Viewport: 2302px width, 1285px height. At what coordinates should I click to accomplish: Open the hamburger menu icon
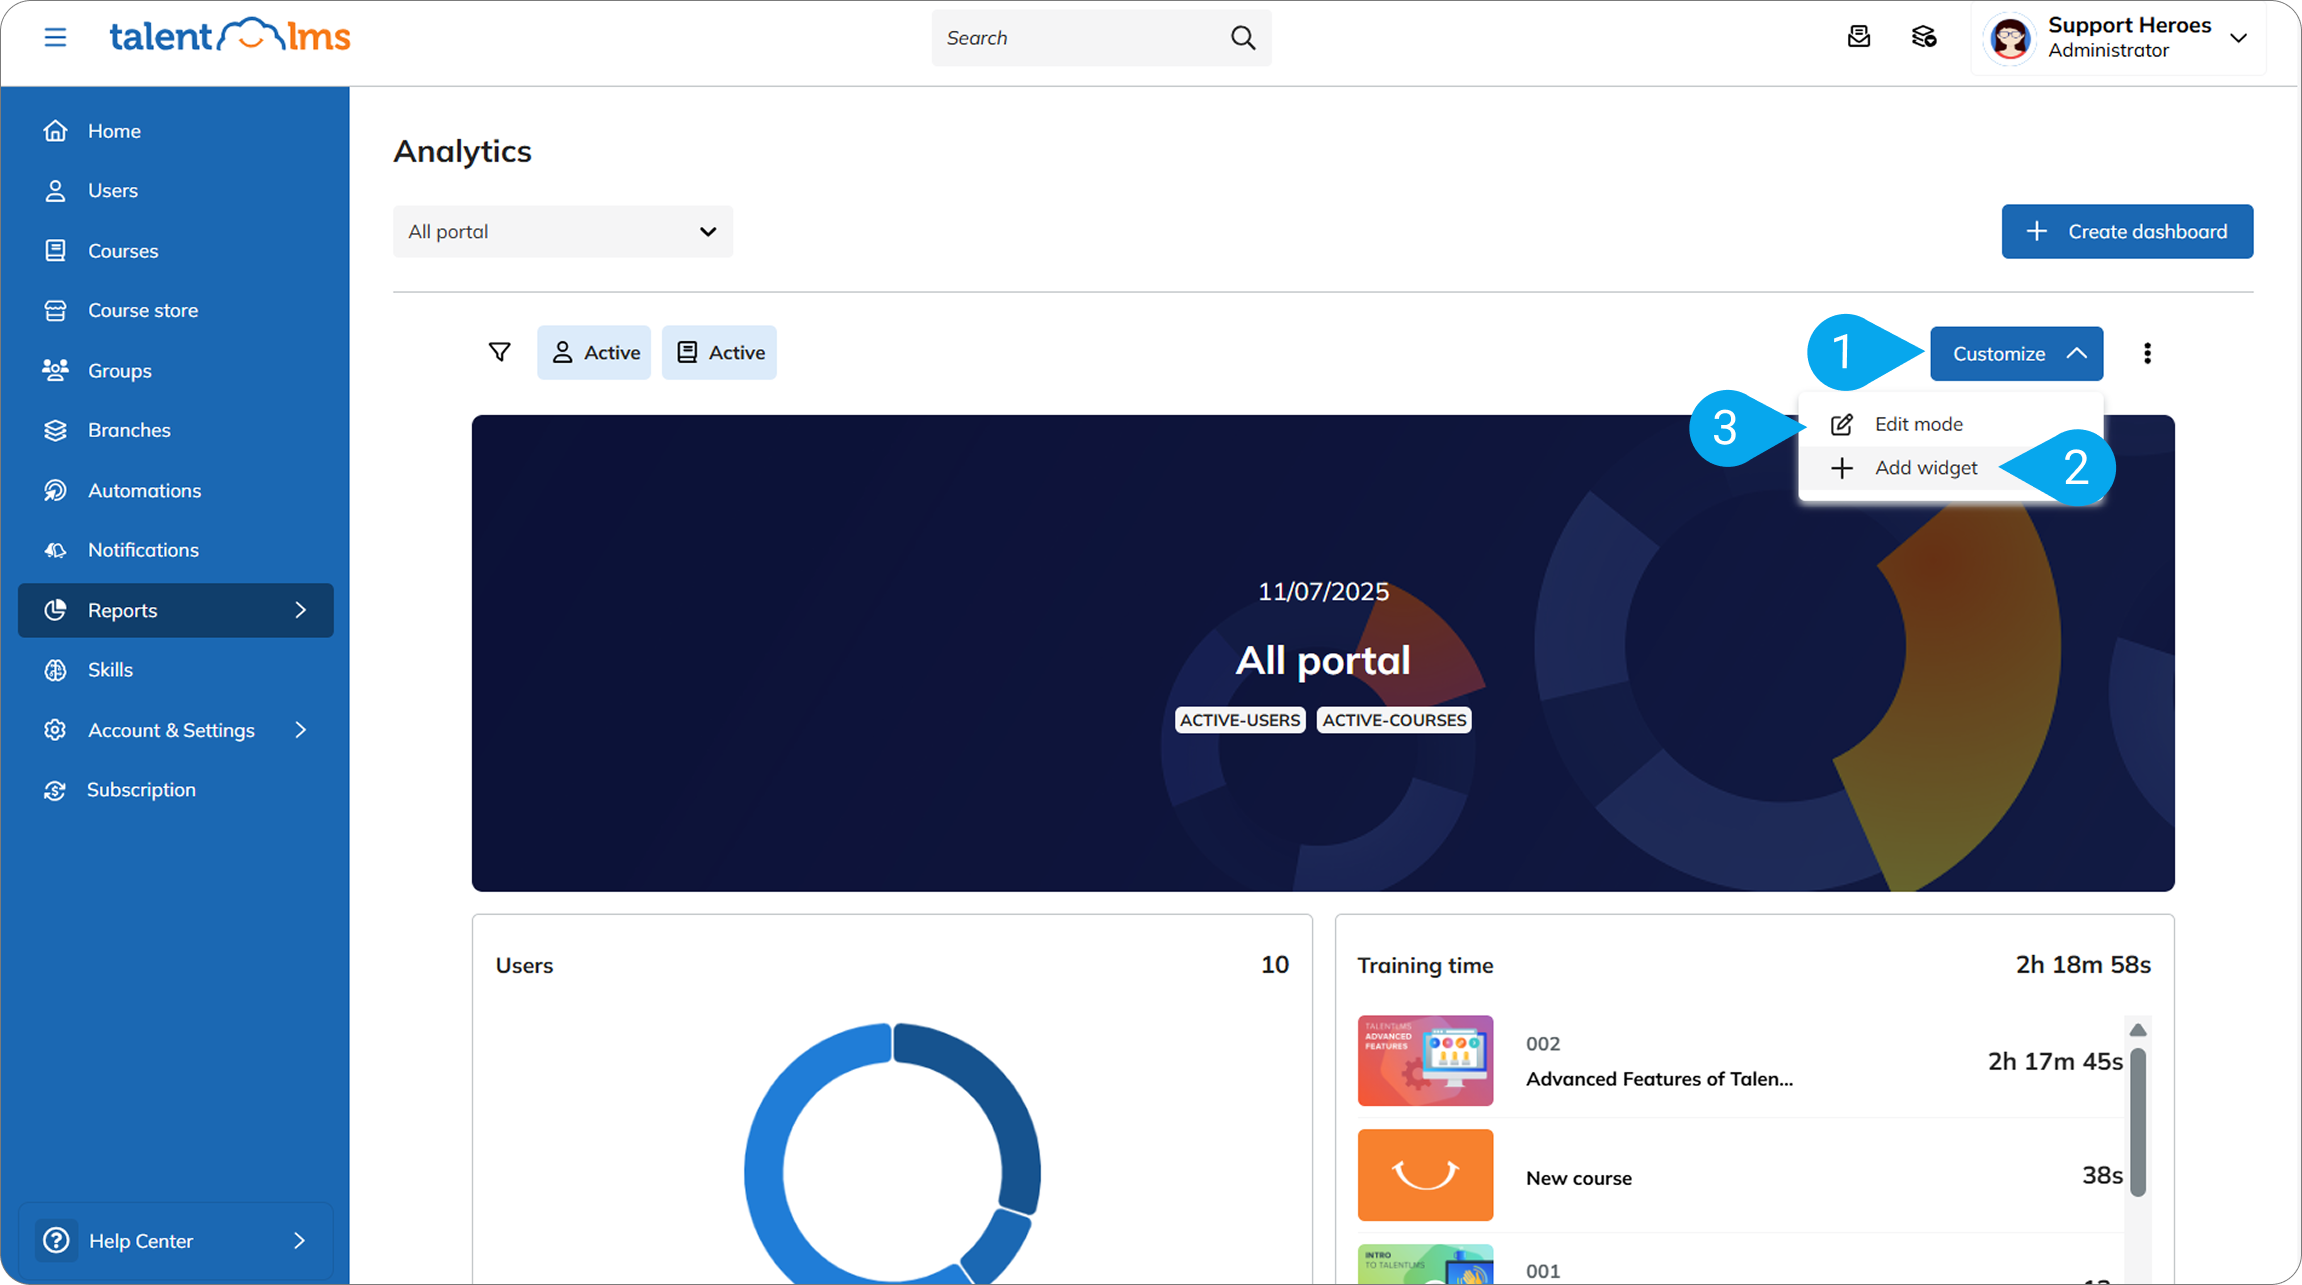(x=55, y=38)
